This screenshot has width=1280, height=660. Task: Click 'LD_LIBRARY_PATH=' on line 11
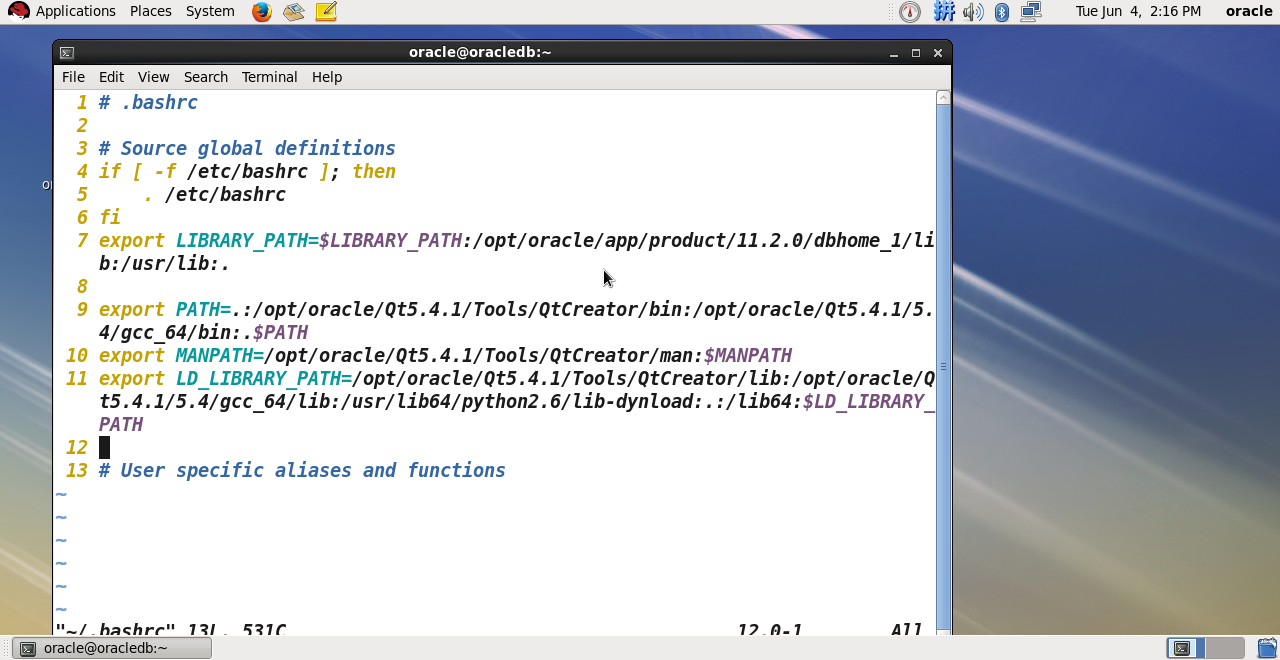263,378
